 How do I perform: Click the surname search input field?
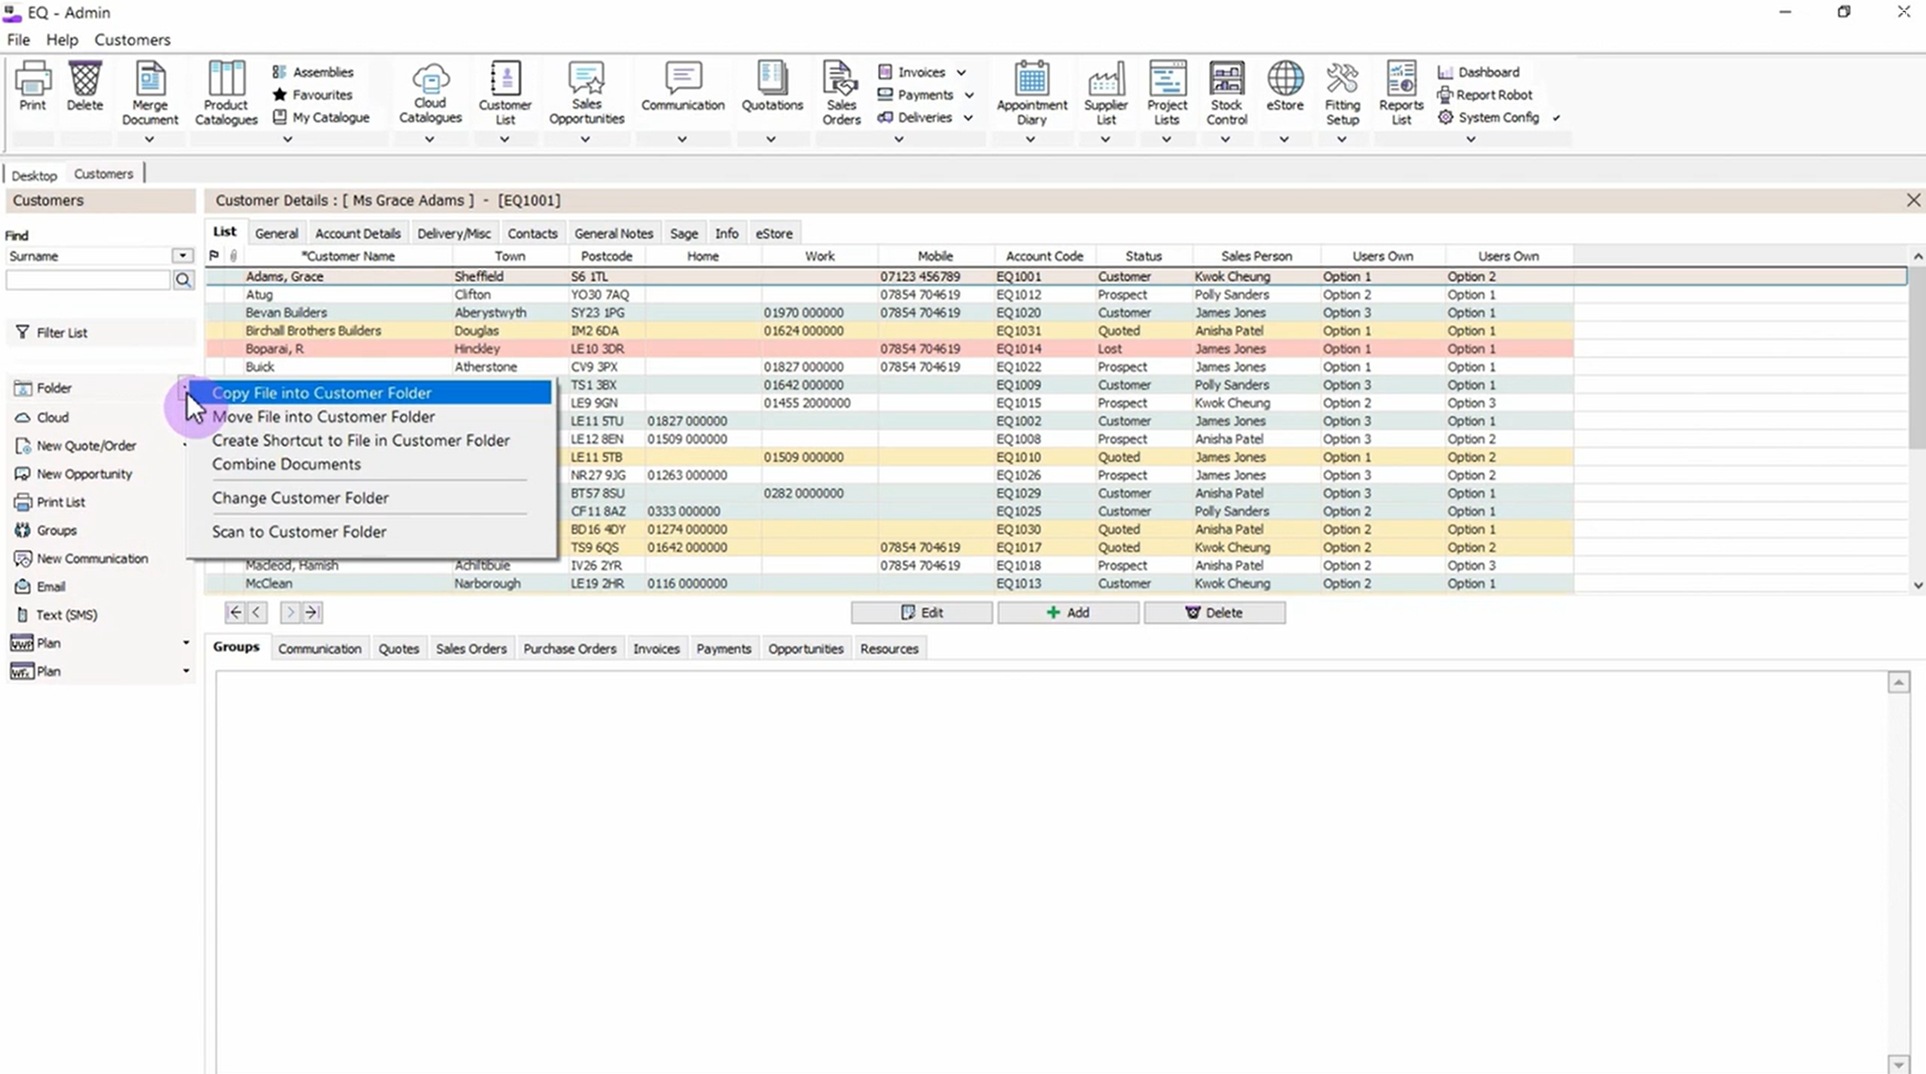pos(88,281)
